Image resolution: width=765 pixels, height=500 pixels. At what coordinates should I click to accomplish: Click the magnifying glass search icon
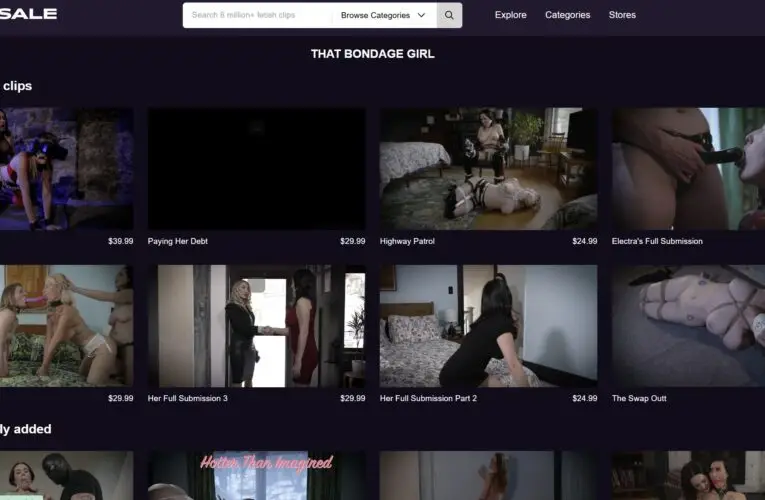pos(449,15)
